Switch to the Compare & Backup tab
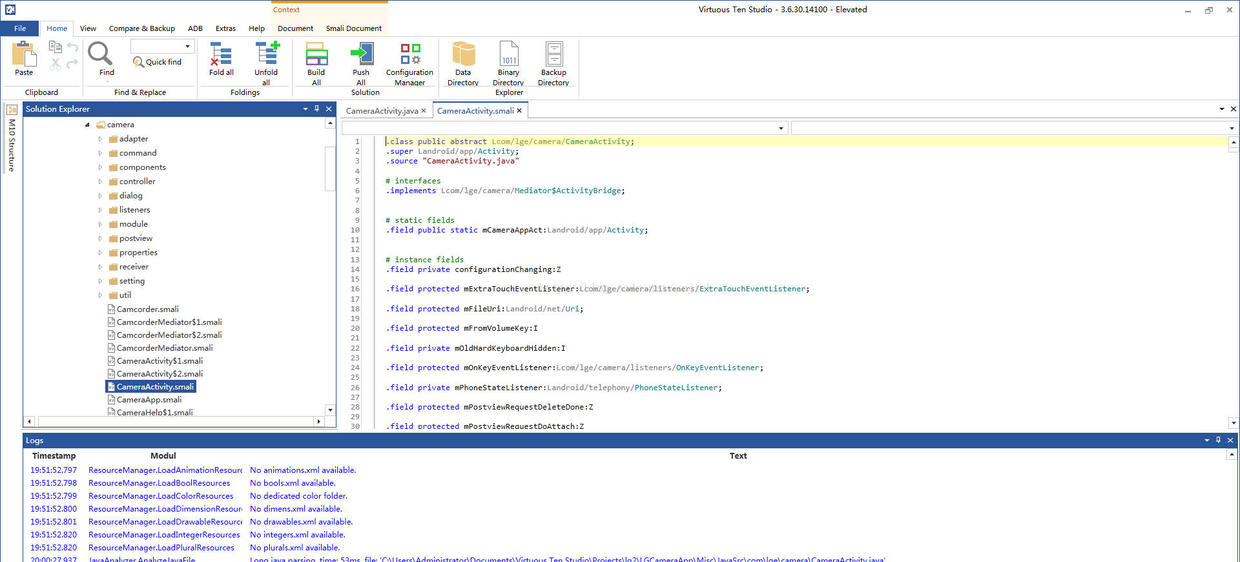This screenshot has width=1240, height=562. point(140,28)
